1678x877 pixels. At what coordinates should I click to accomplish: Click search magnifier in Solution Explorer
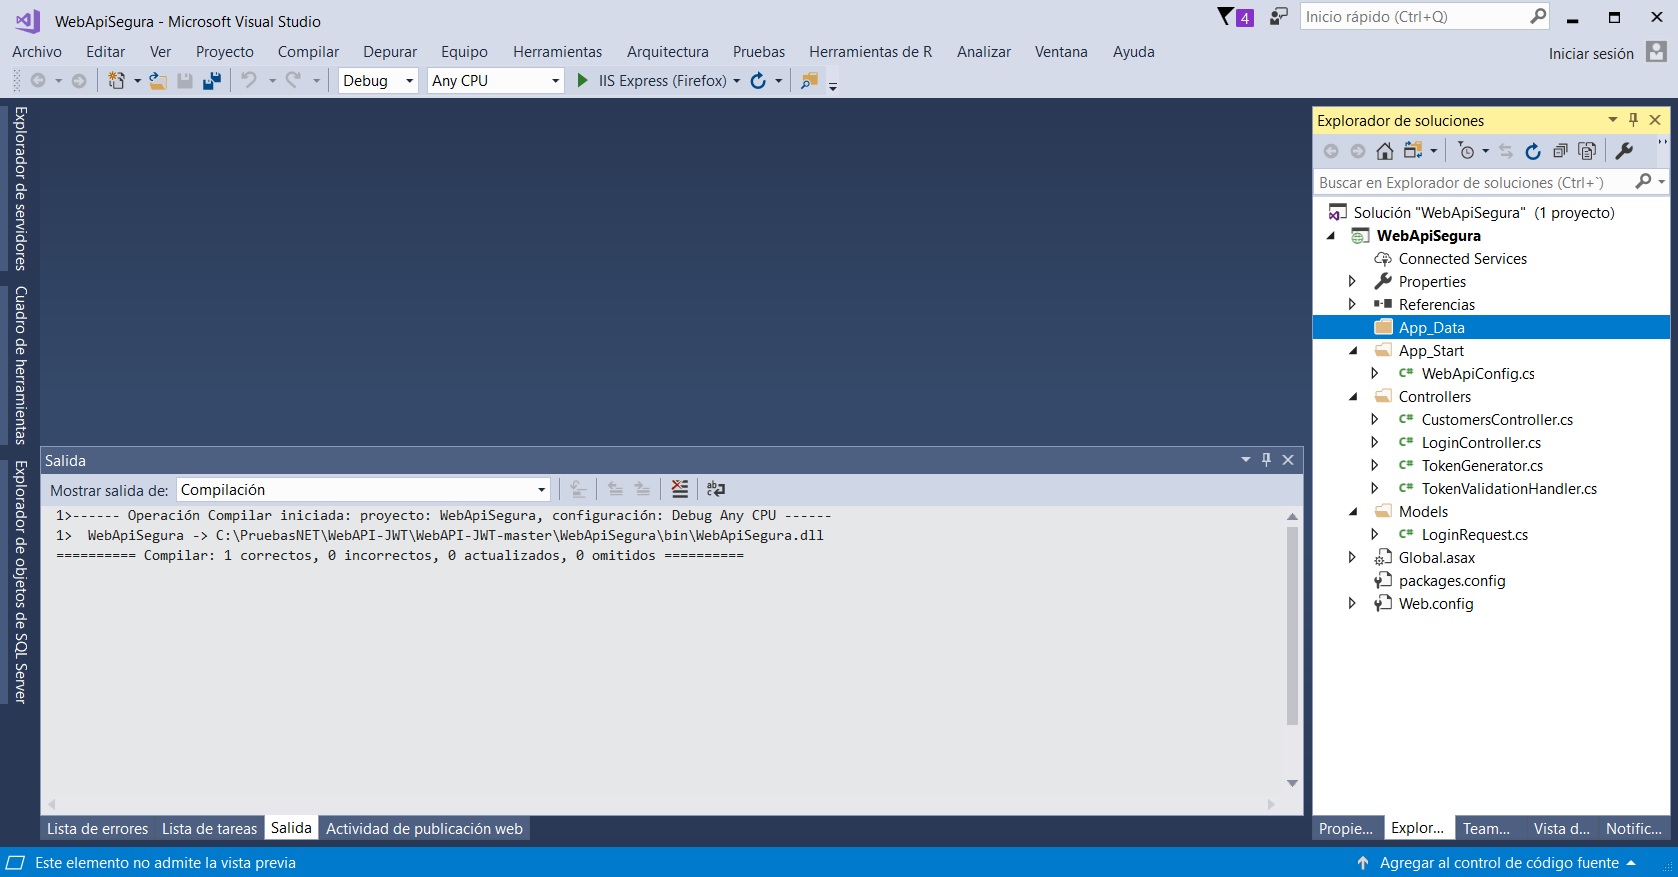(x=1643, y=181)
